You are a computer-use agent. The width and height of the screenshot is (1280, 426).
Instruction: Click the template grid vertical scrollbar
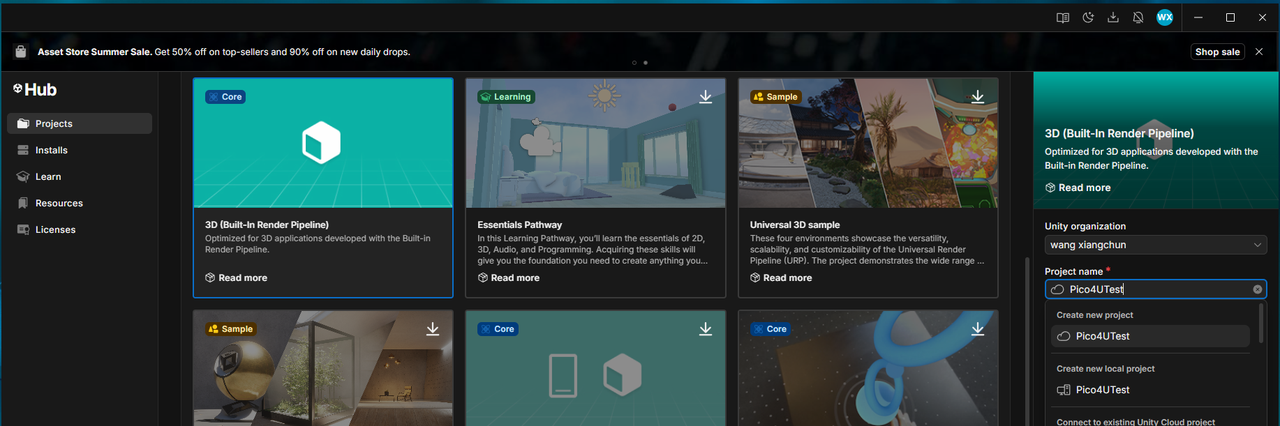tap(1026, 340)
